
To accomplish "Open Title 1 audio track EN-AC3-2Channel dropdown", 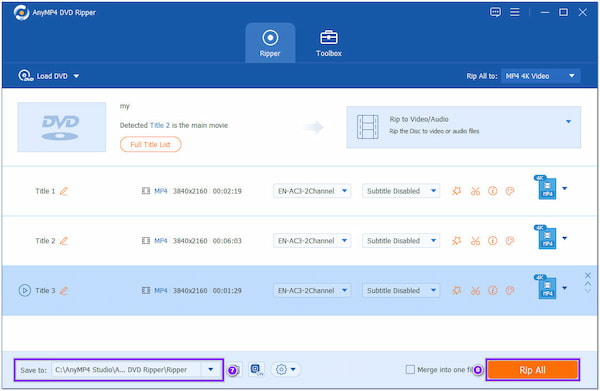I will [x=312, y=191].
